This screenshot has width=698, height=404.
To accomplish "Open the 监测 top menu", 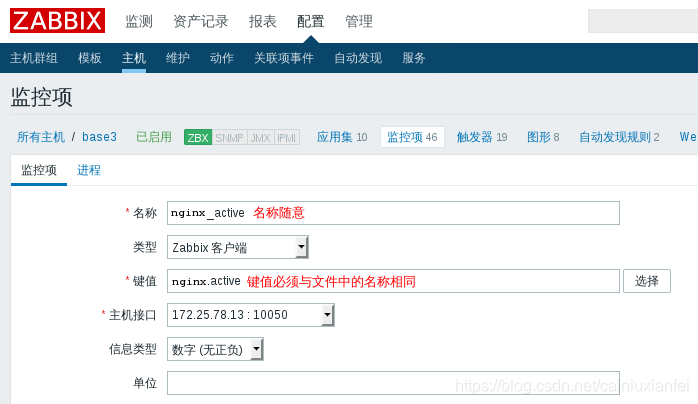I will pos(139,21).
